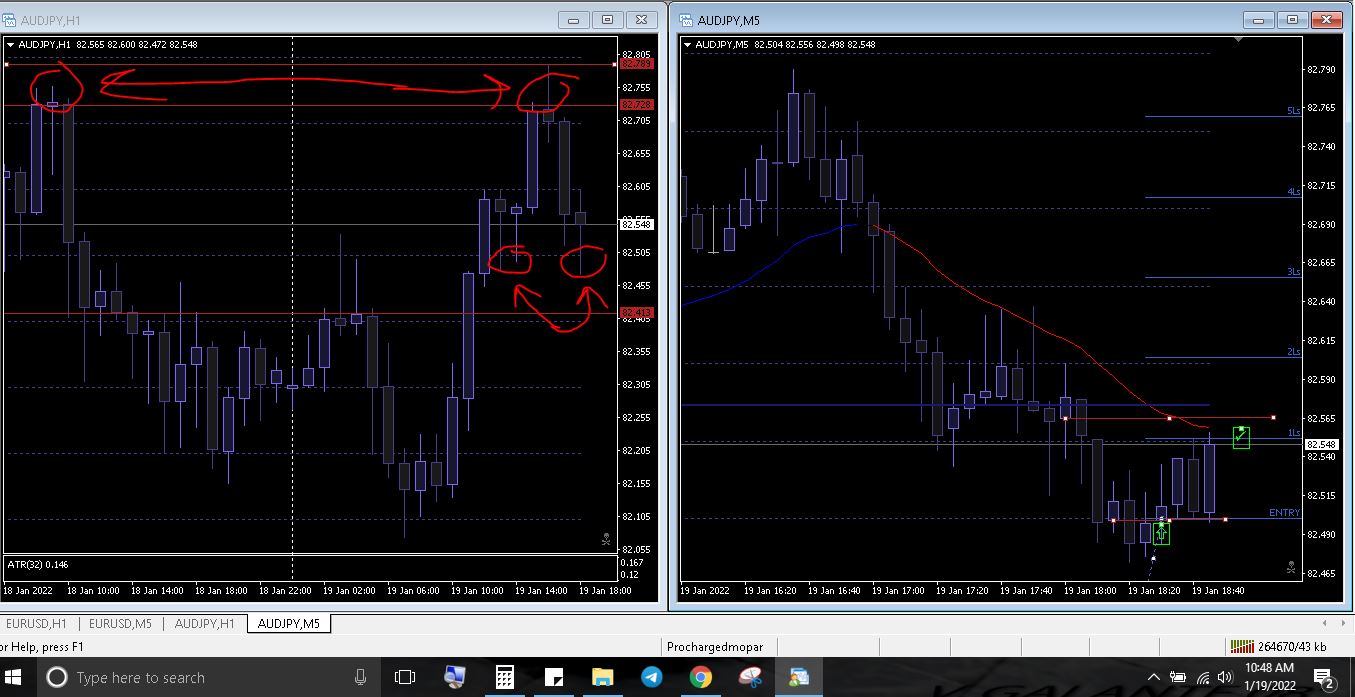Open the notification center icon
This screenshot has height=697, width=1355.
1323,678
